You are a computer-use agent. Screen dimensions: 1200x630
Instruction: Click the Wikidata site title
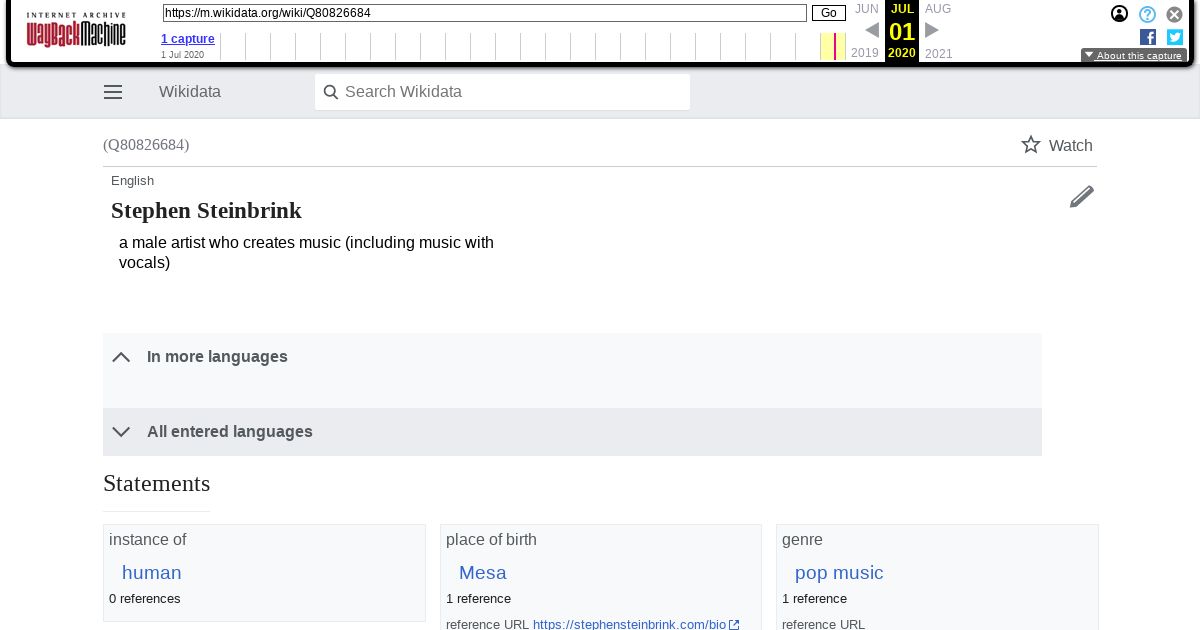pyautogui.click(x=190, y=92)
